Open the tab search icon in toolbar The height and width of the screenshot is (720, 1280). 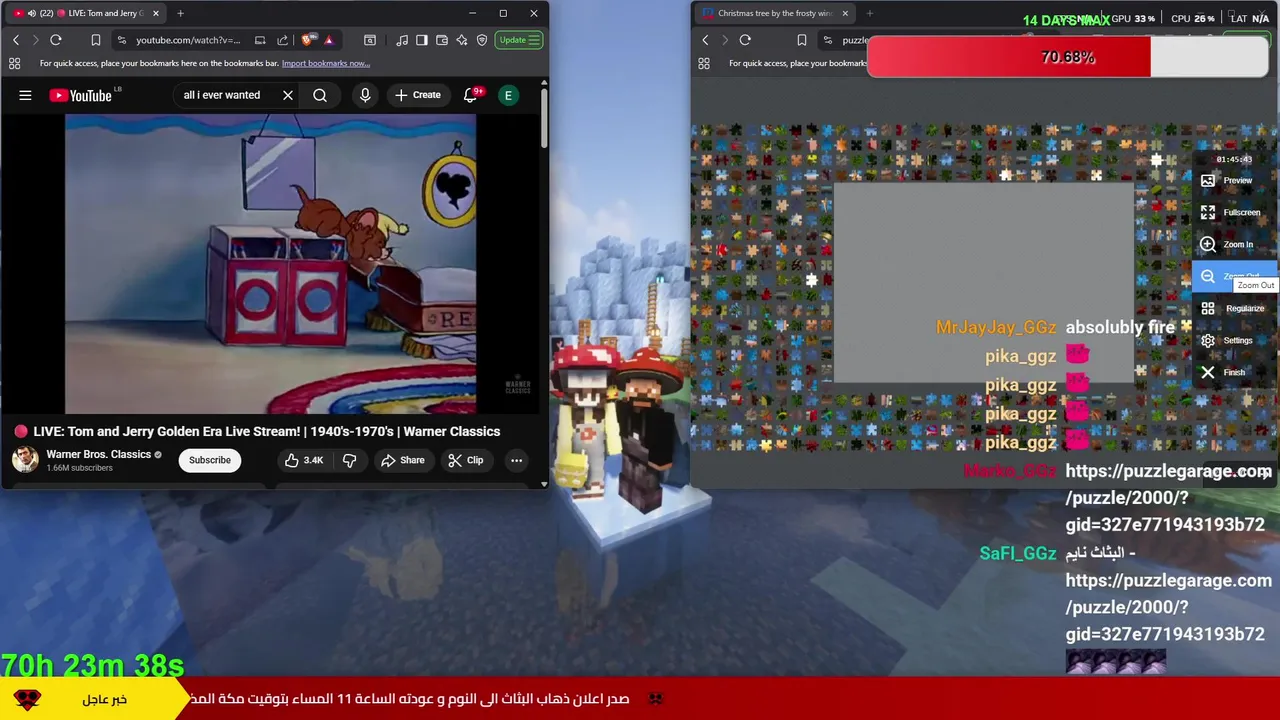[x=370, y=40]
